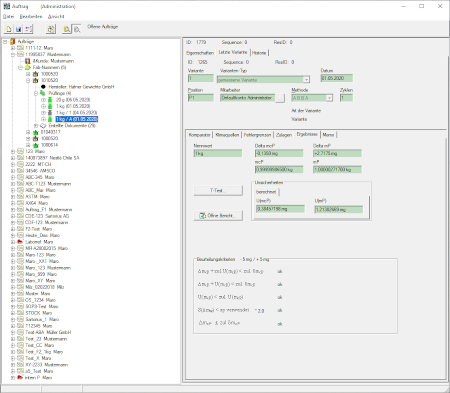Click the Öffne Bericht button
Viewport: 450px width, 393px height.
pos(218,216)
